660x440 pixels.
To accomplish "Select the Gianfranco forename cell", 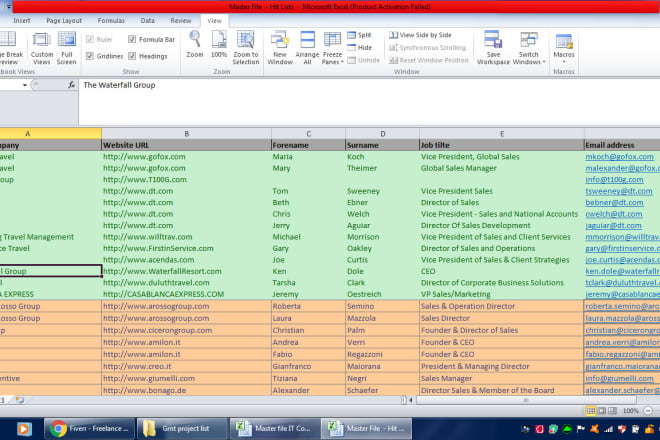I will pos(309,366).
